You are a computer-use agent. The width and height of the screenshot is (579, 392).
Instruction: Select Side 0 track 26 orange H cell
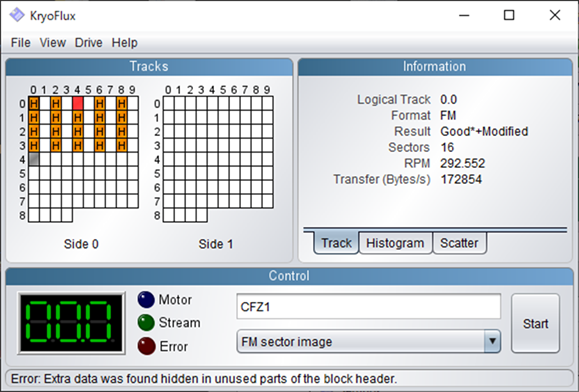click(x=100, y=131)
